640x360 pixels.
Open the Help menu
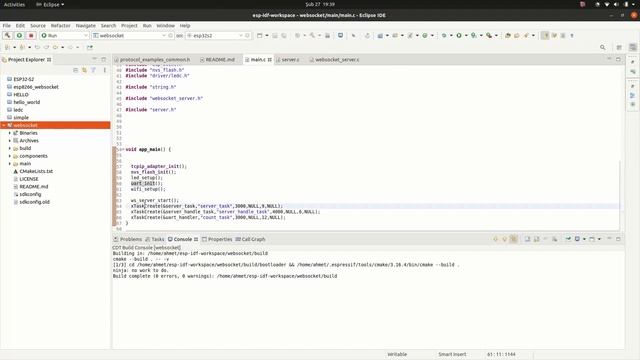[185, 25]
